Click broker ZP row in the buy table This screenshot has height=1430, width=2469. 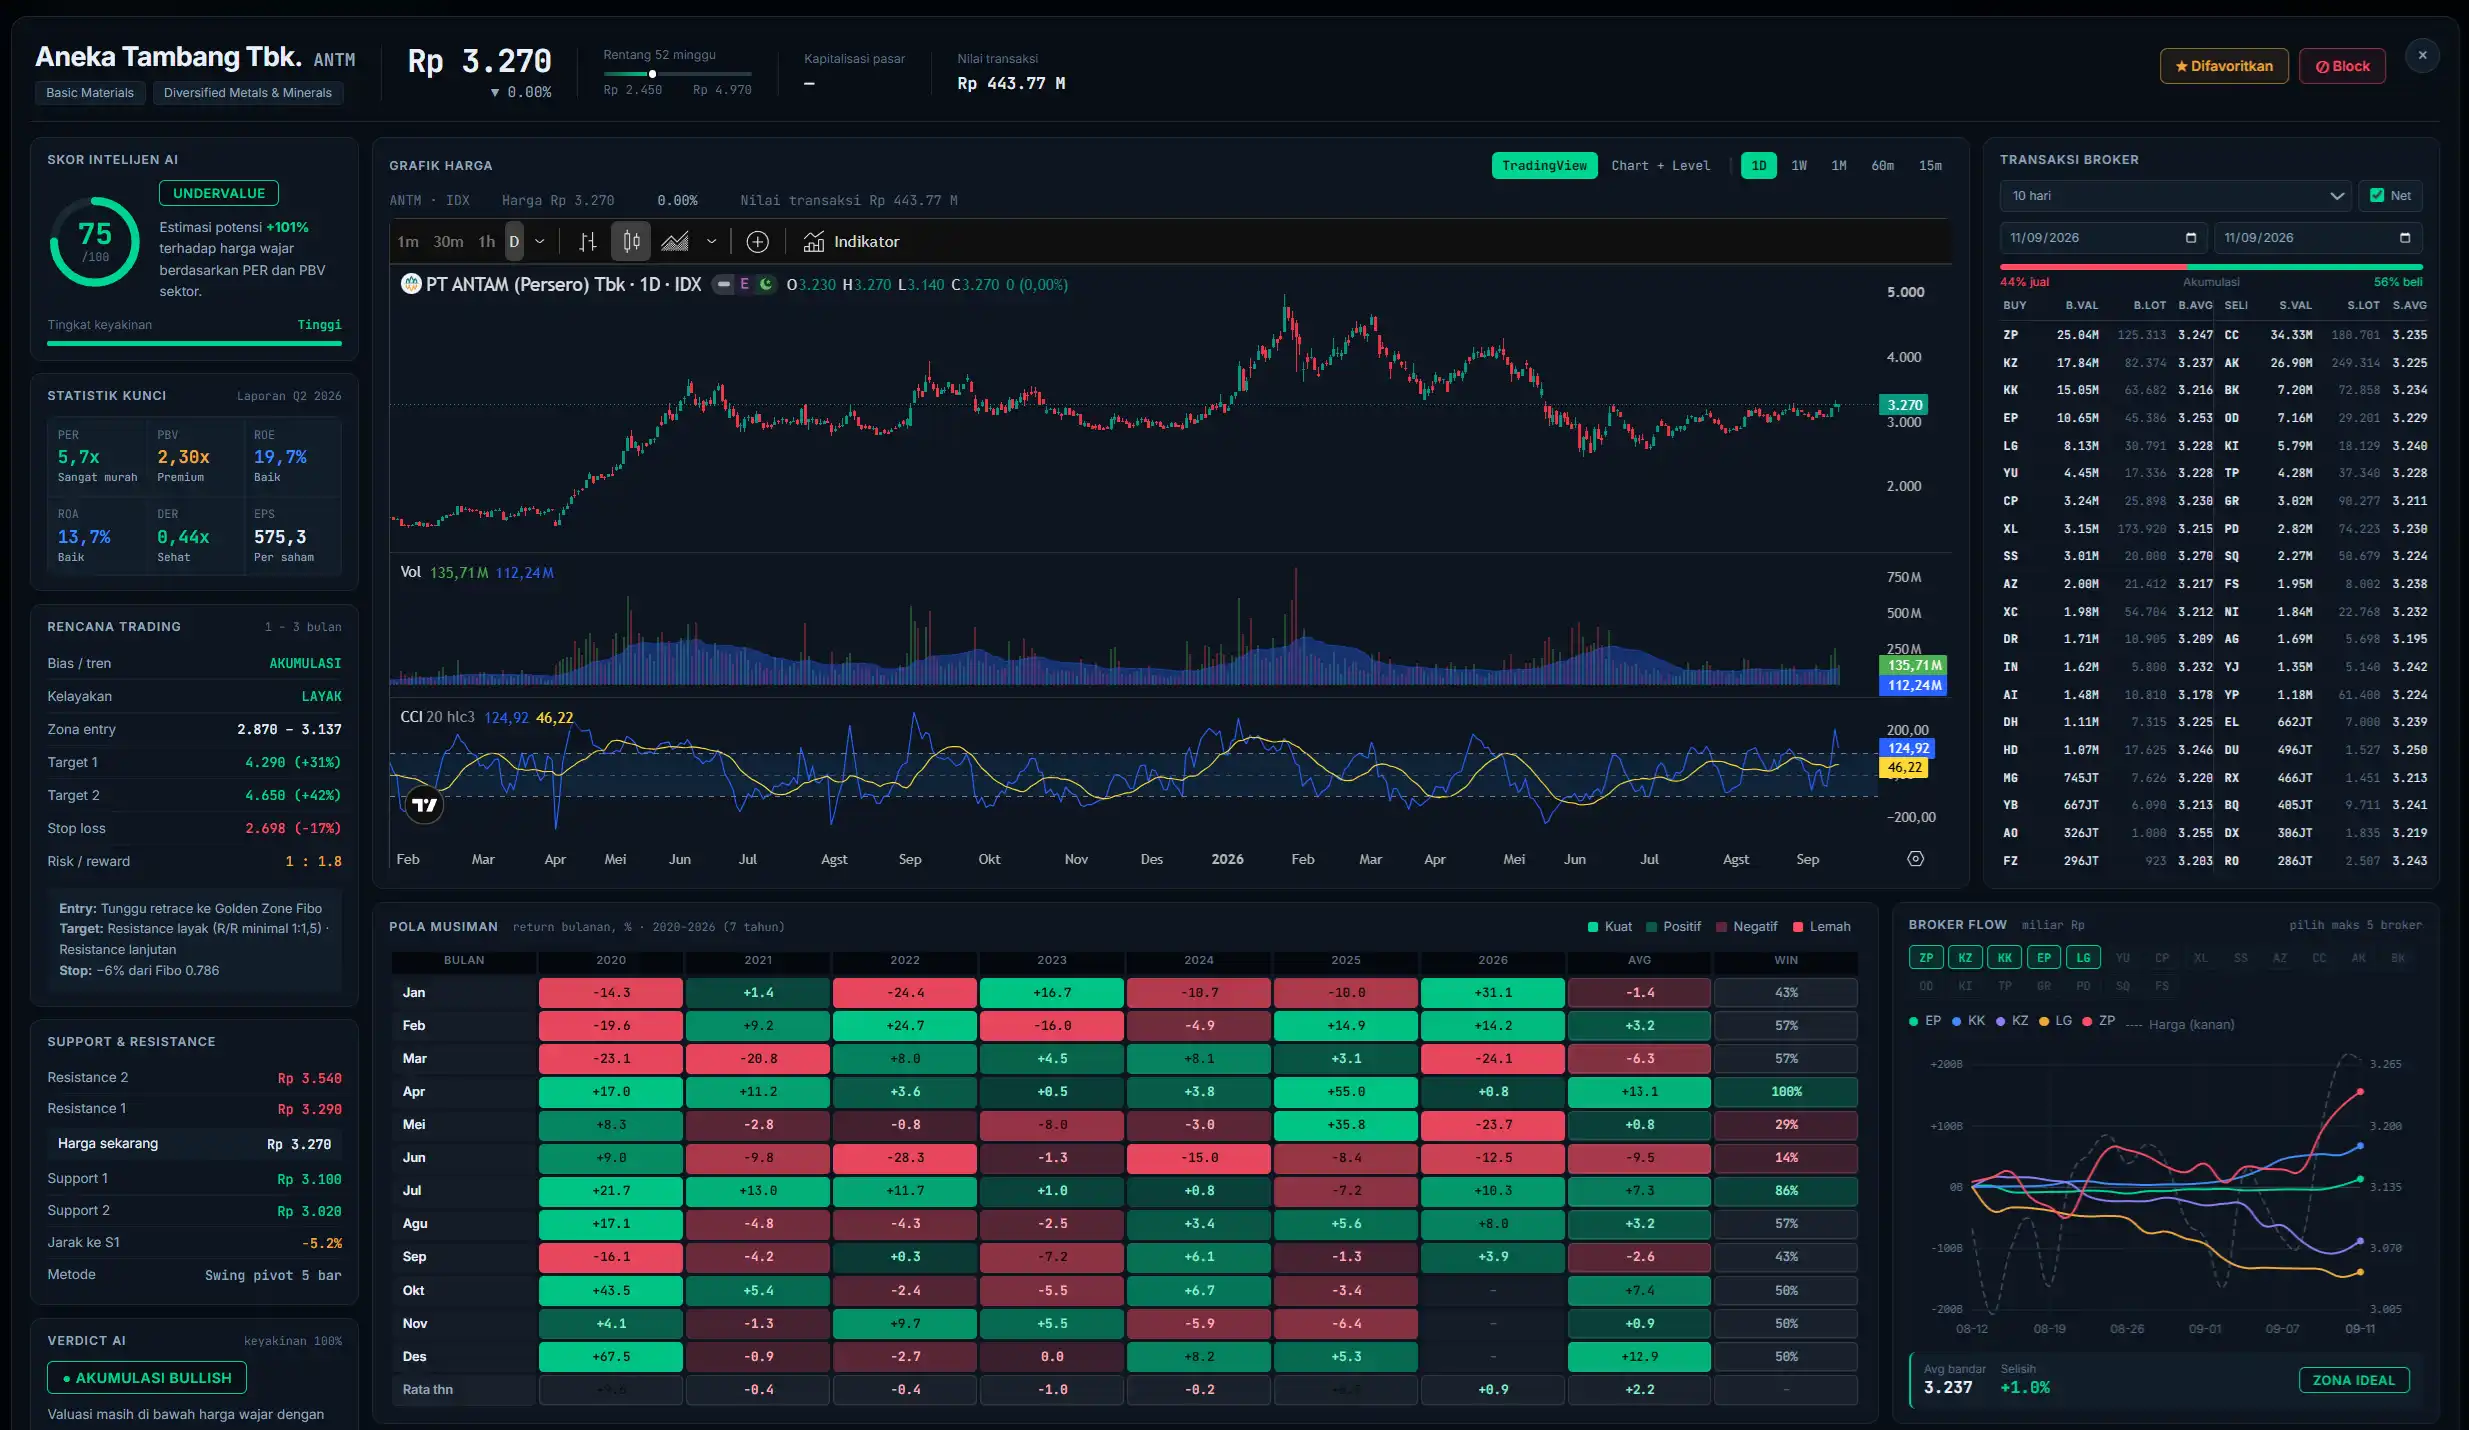click(2106, 335)
